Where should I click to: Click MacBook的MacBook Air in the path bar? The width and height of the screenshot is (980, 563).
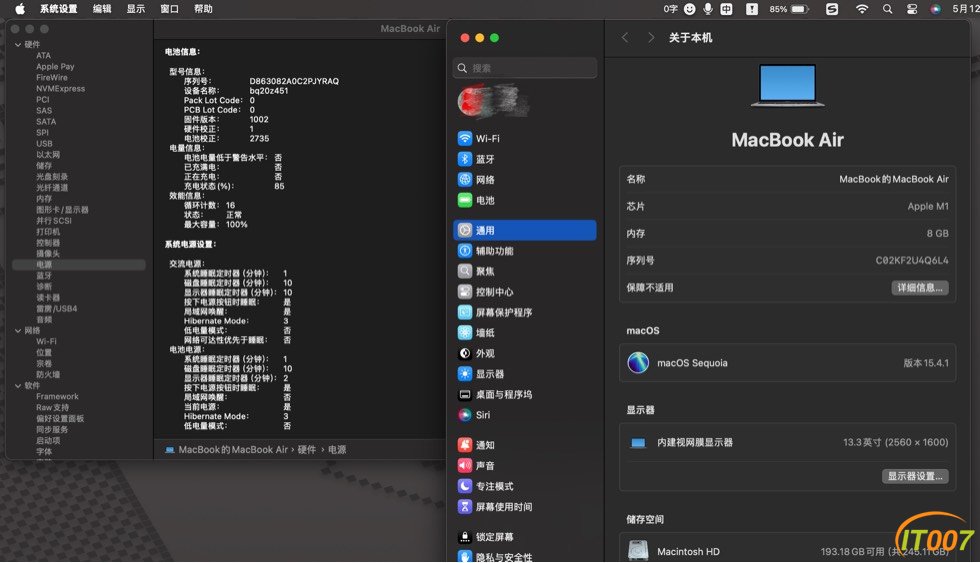233,450
